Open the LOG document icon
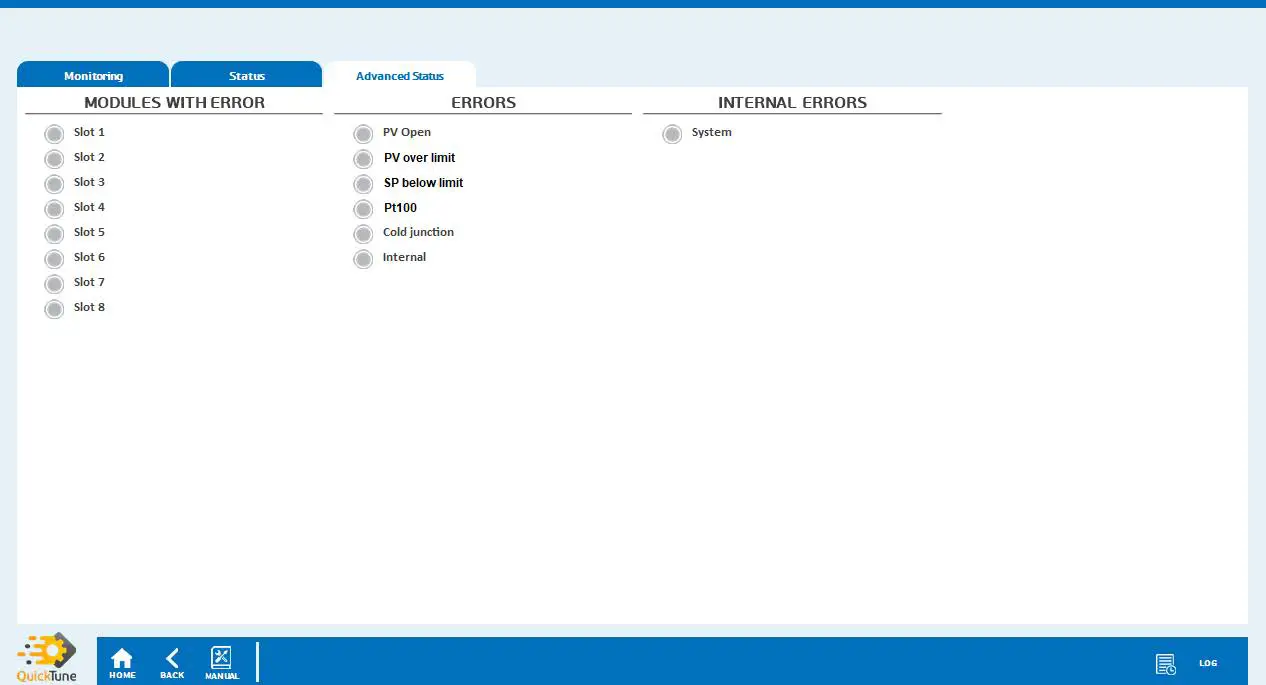Viewport: 1266px width, 685px height. point(1165,663)
